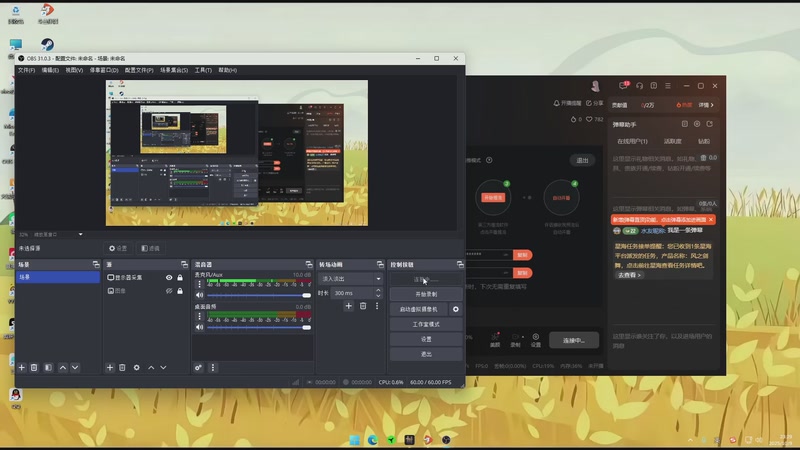Decrease transition duration with down stepper

(x=378, y=295)
